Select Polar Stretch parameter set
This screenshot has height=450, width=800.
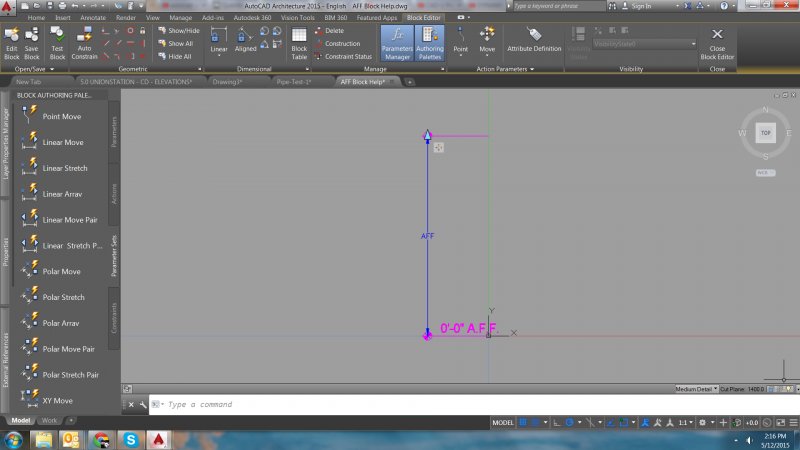coord(63,297)
